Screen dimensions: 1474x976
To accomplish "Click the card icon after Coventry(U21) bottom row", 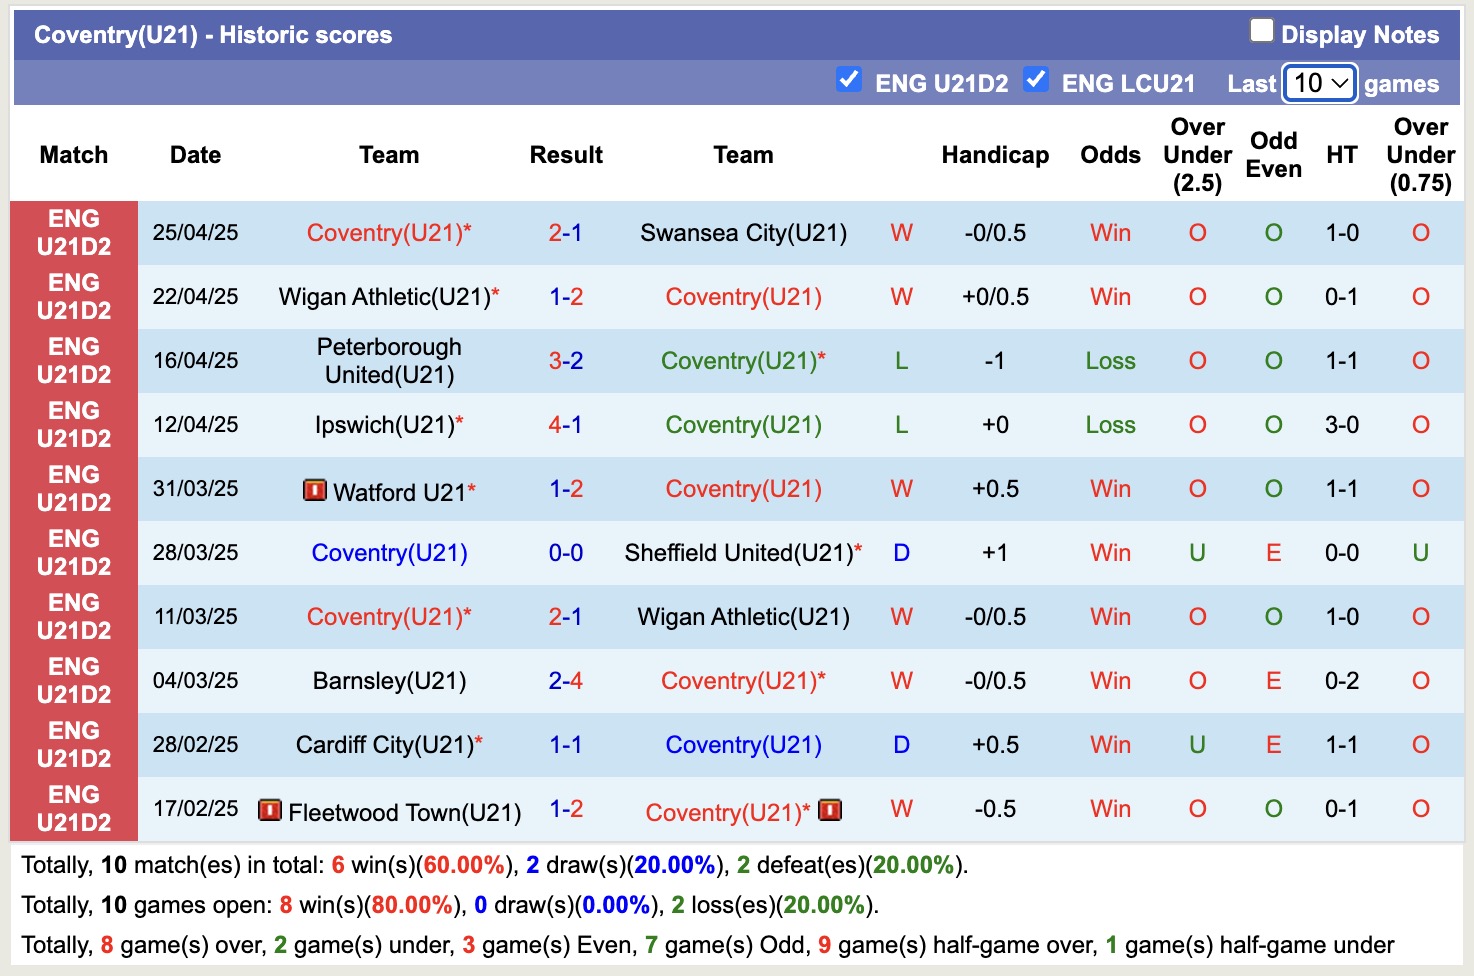I will [x=832, y=810].
